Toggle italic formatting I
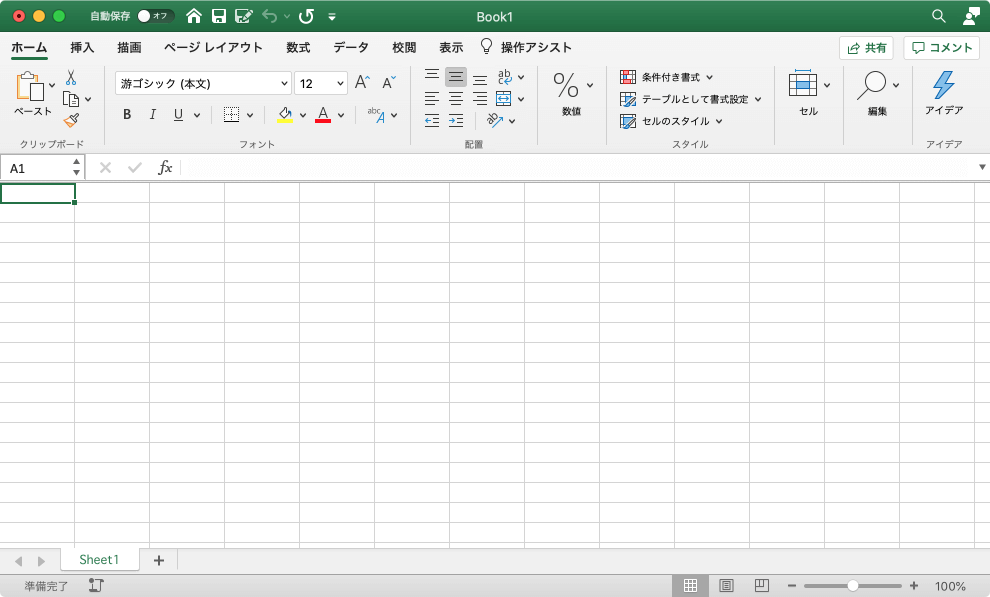 (152, 114)
